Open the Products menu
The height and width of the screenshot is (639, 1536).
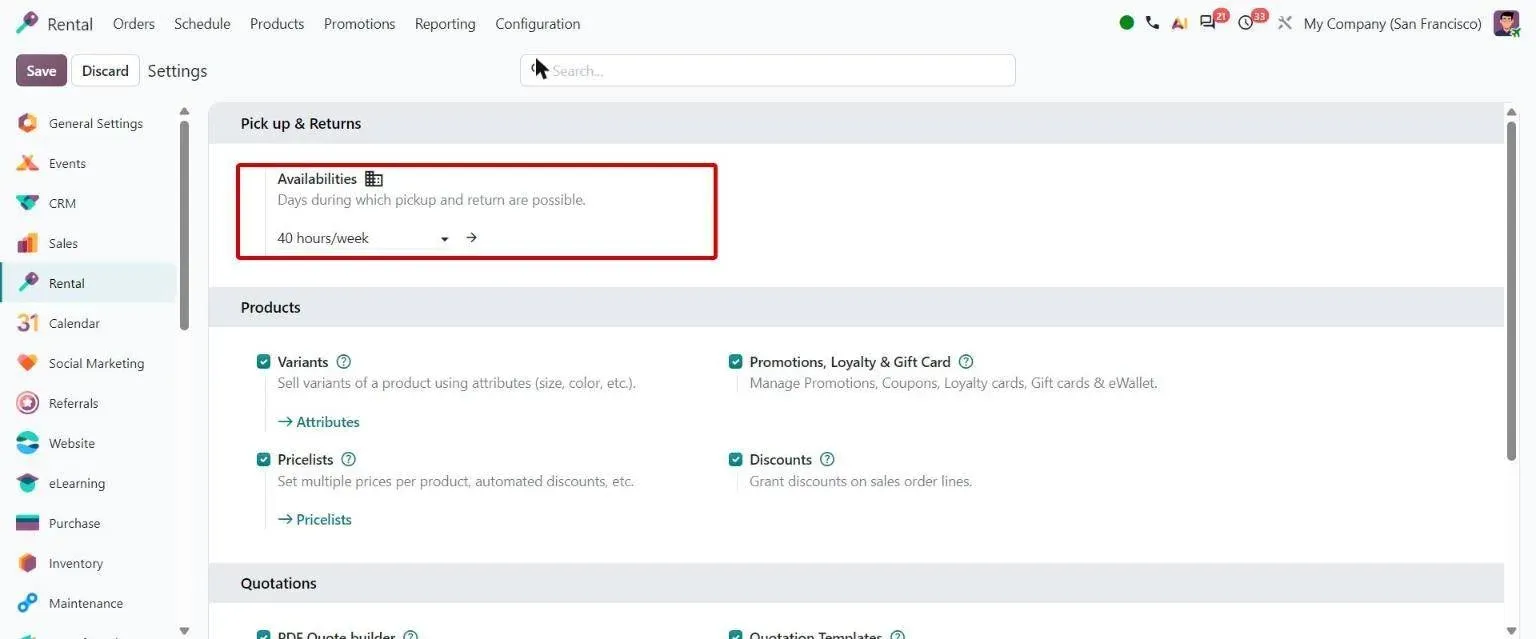(x=277, y=23)
